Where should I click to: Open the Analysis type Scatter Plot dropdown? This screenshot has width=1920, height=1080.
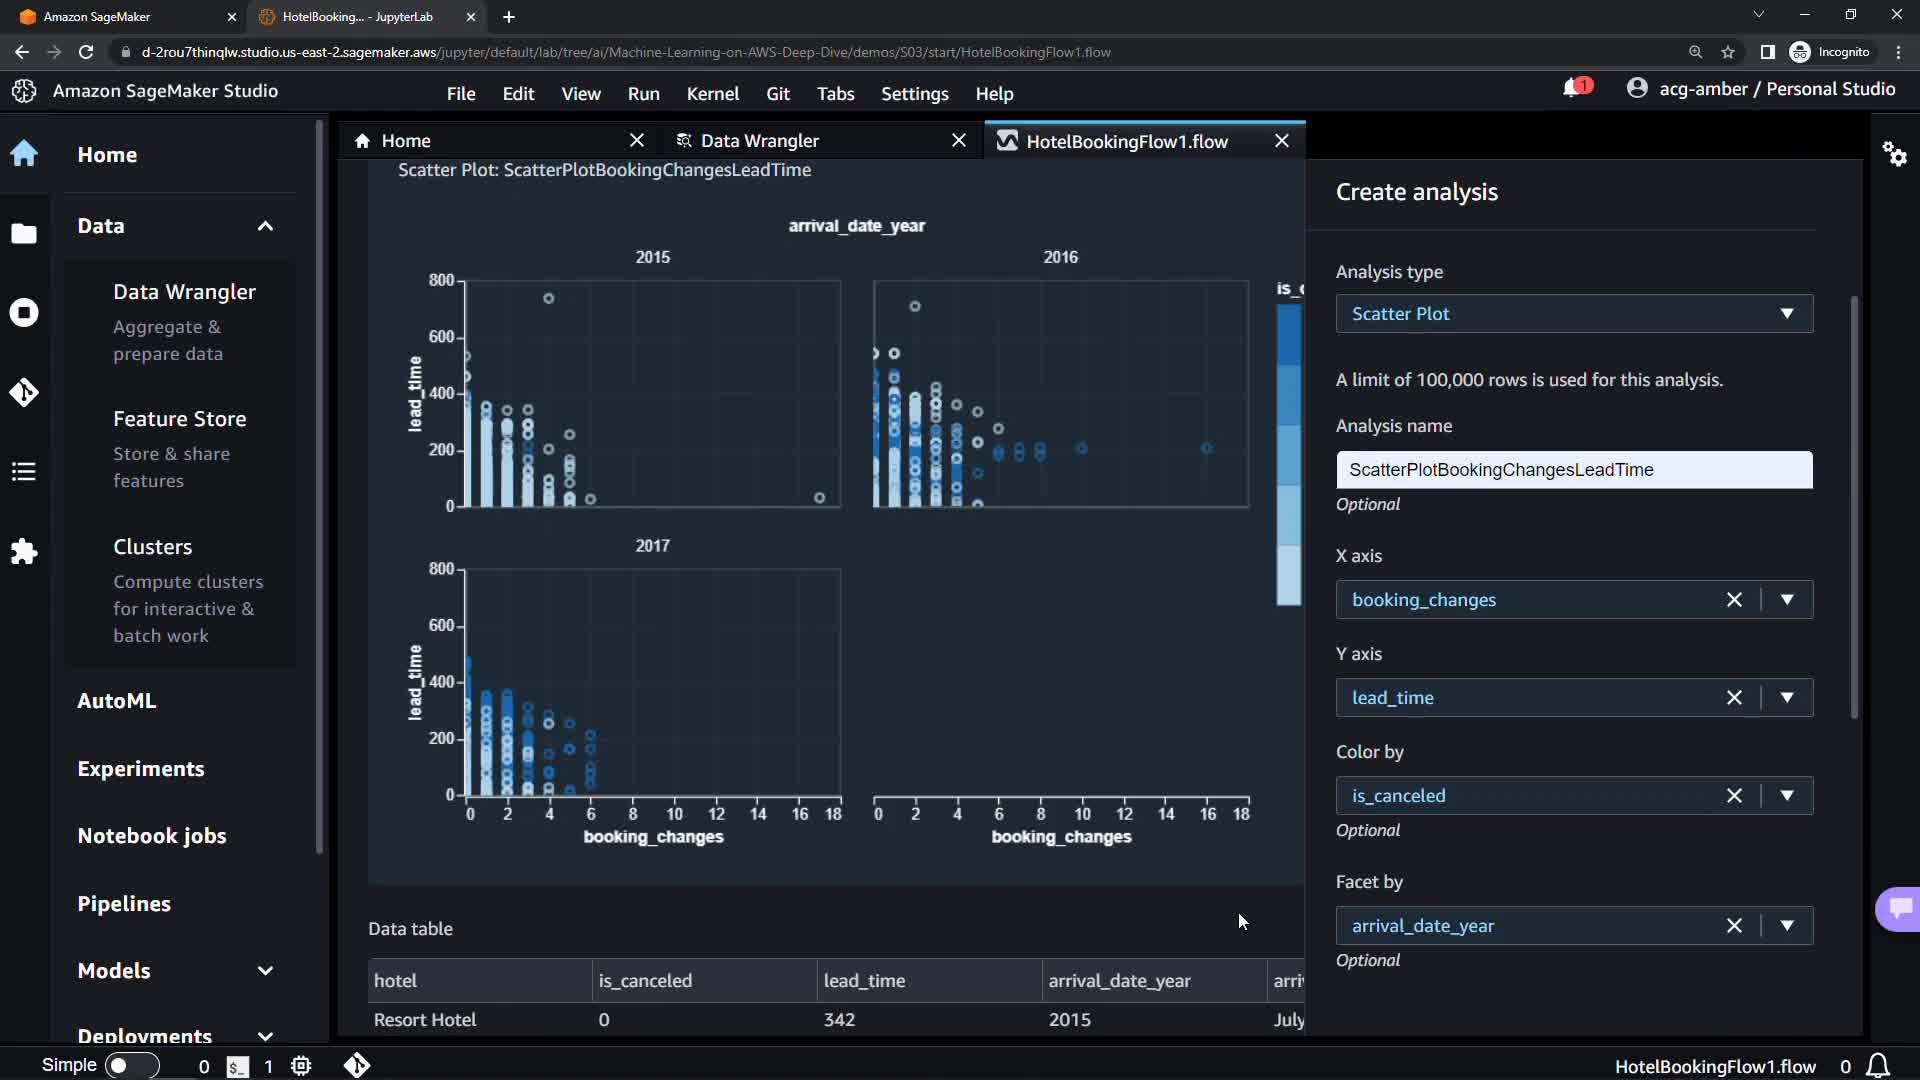coord(1573,314)
